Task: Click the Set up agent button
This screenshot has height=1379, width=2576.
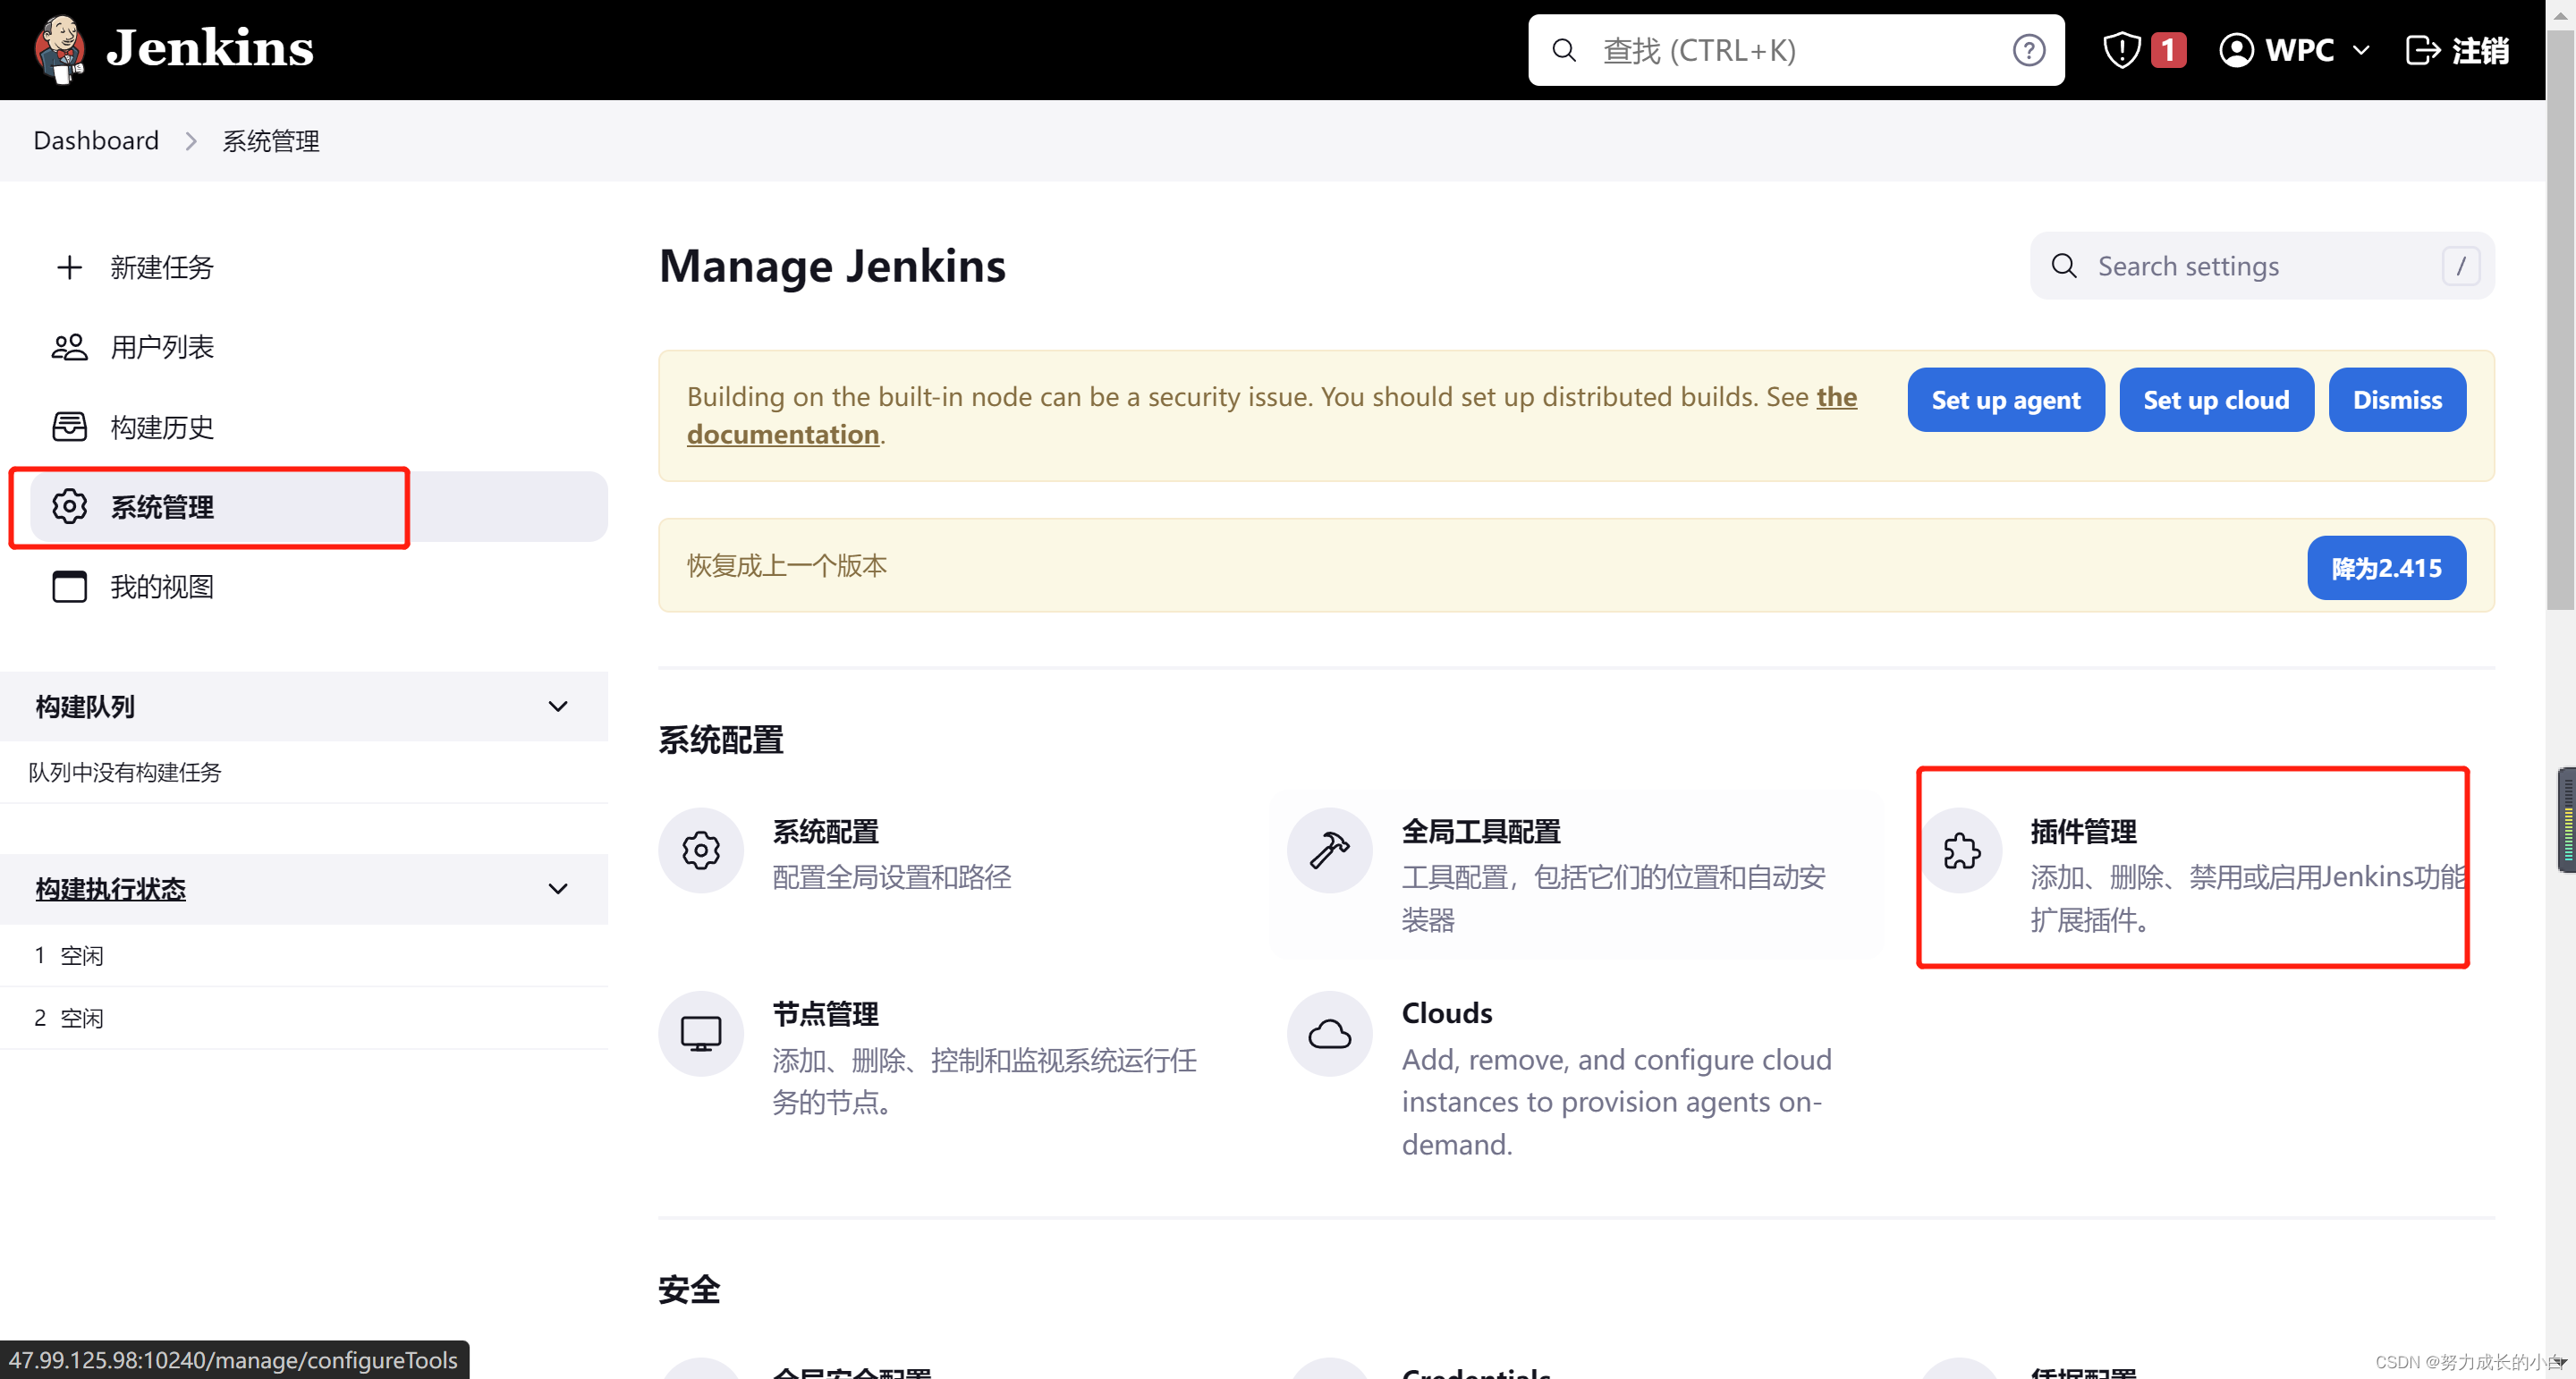Action: pos(2005,400)
